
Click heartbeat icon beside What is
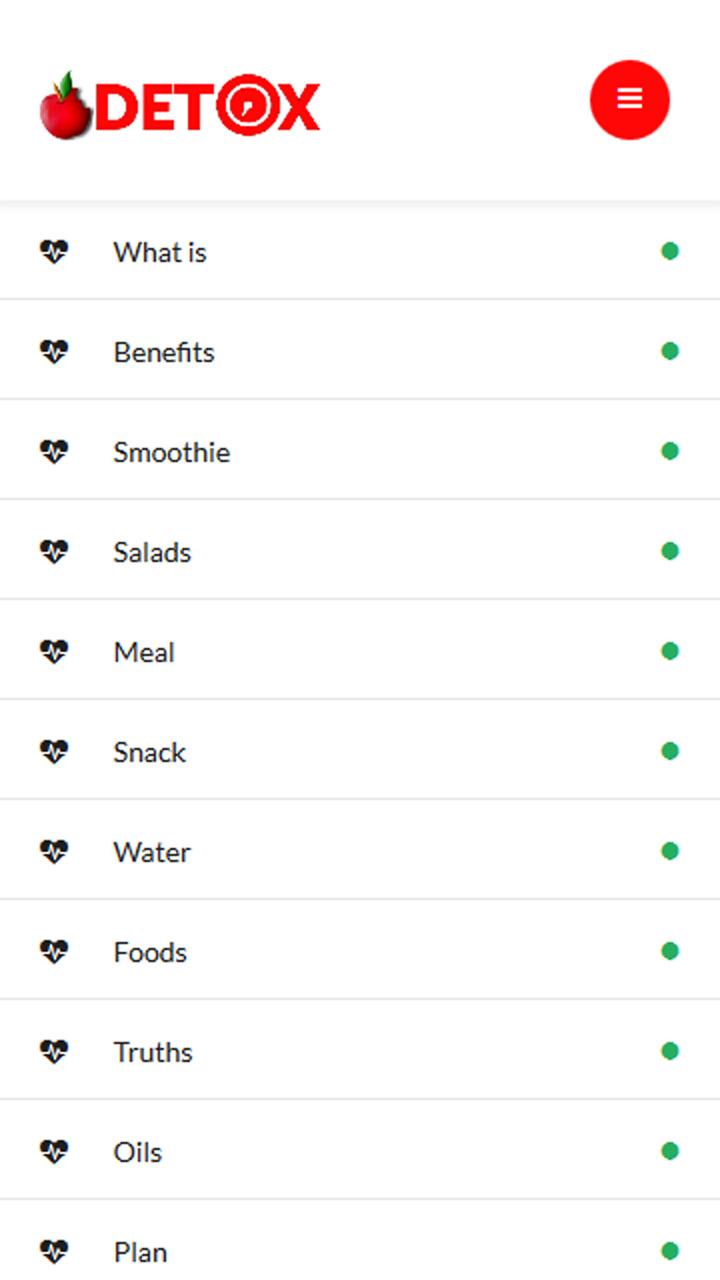[54, 251]
